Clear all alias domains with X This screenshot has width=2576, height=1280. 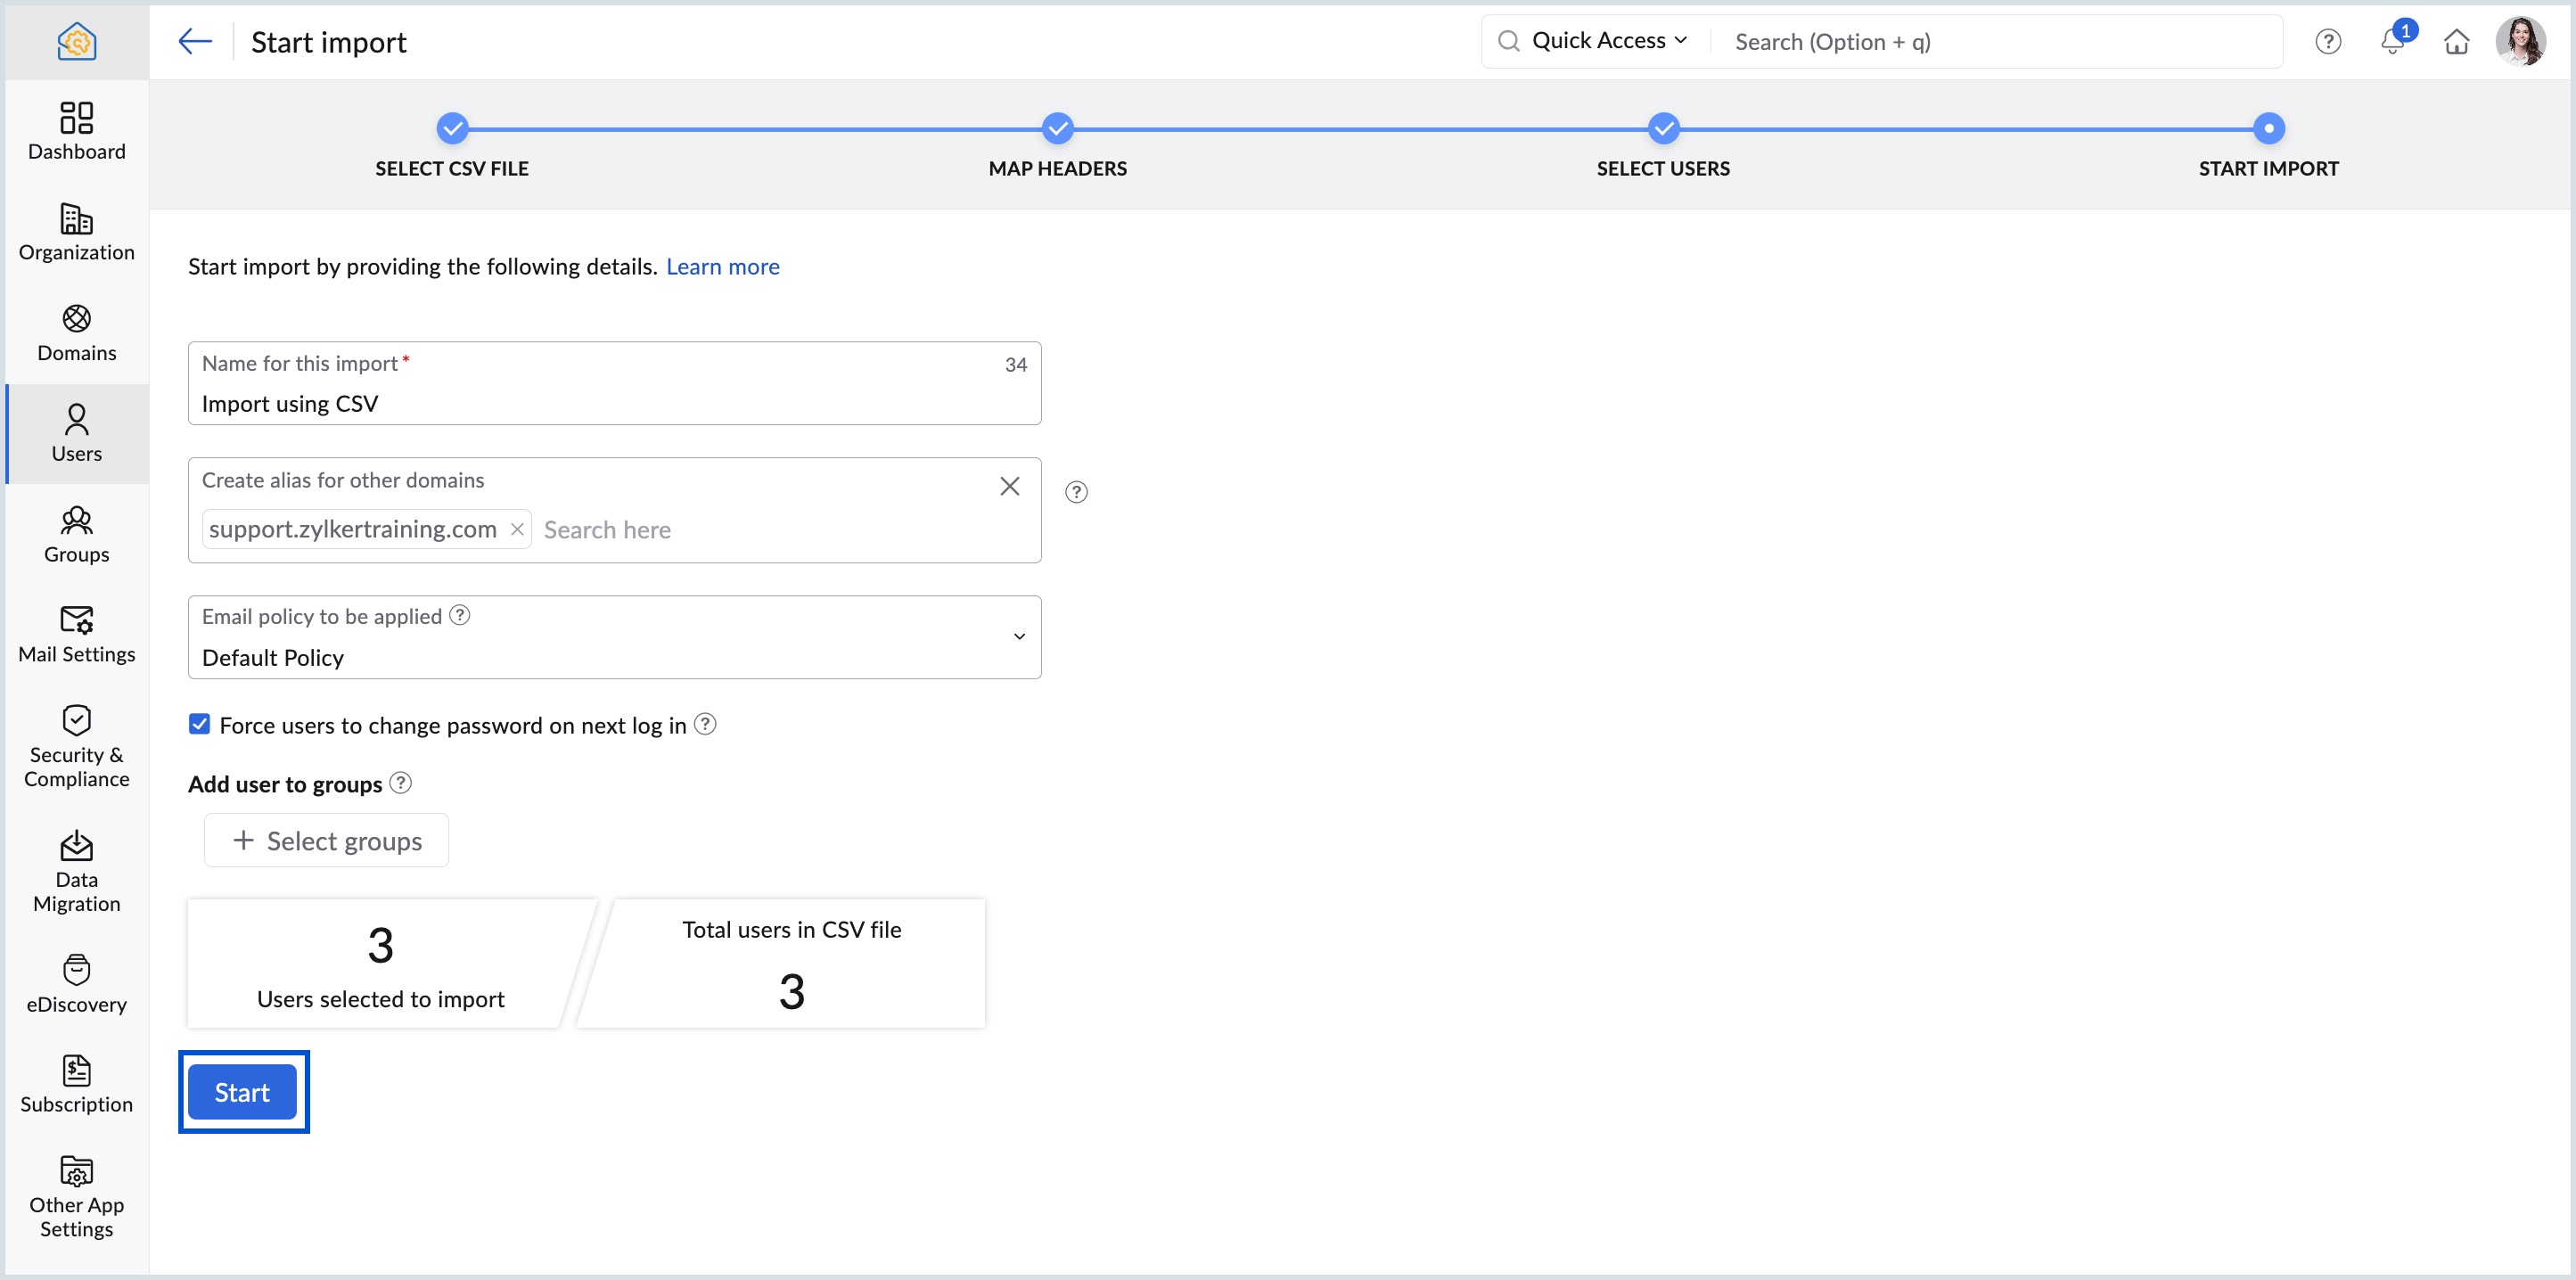pos(1009,486)
